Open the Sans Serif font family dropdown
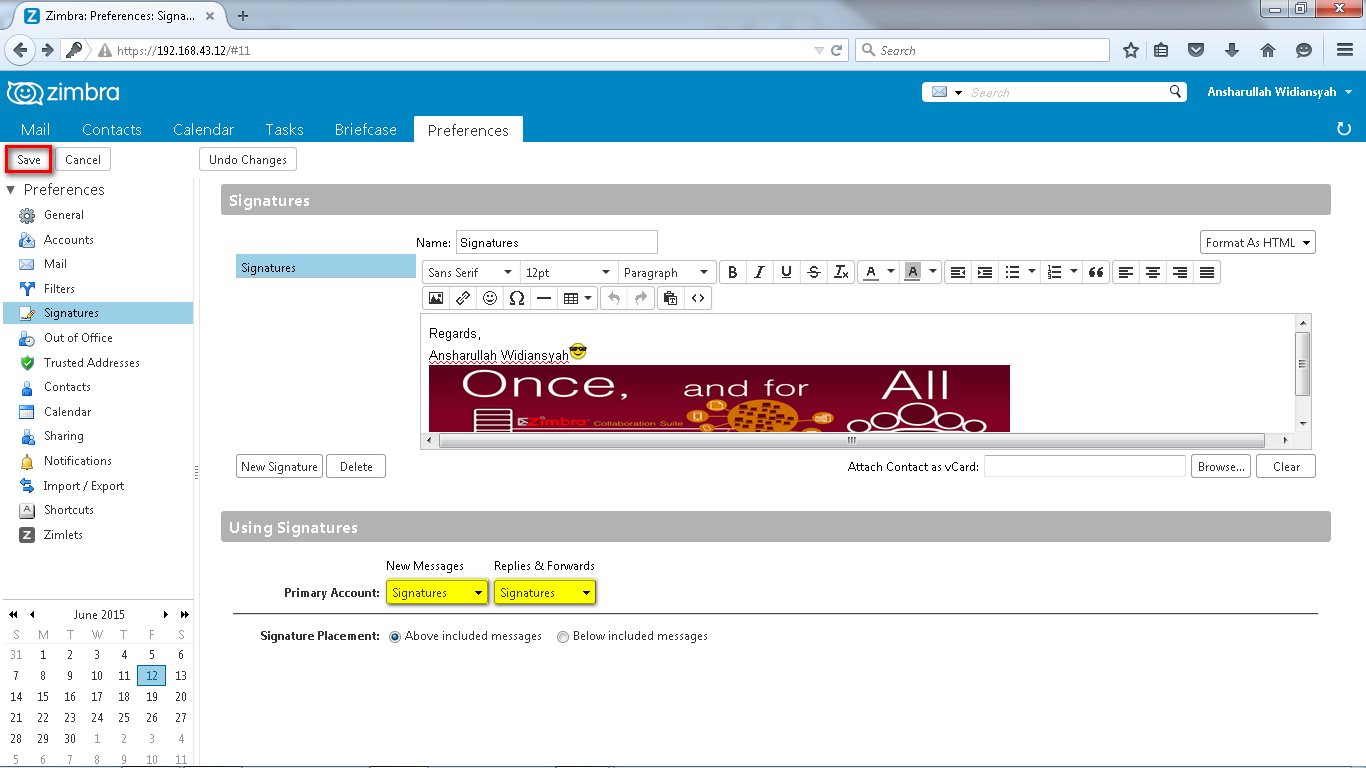Screen dimensions: 1366x768 (470, 272)
